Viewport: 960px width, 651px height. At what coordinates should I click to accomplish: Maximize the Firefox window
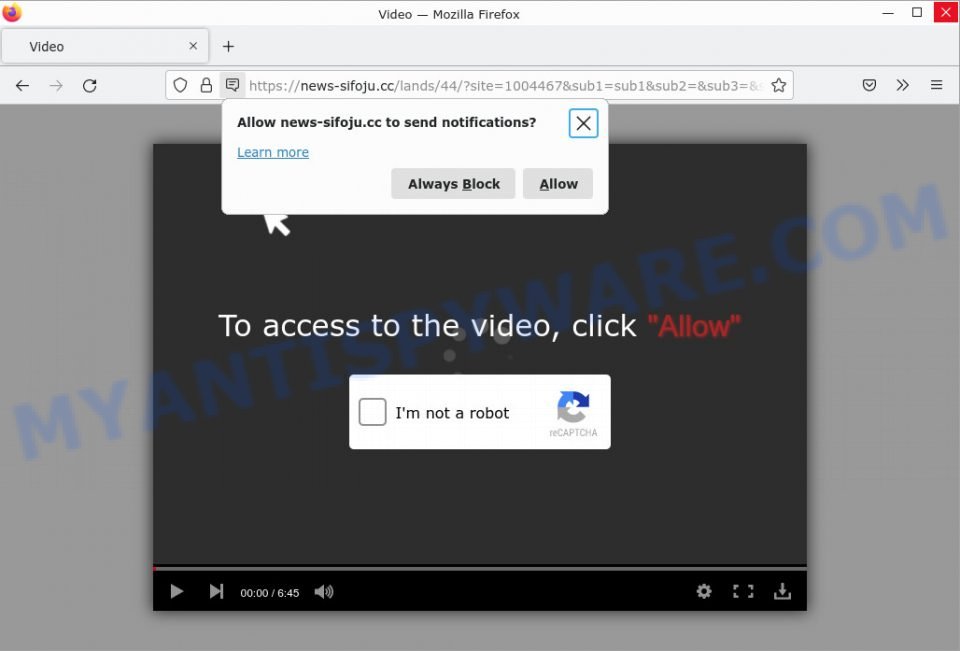[917, 12]
